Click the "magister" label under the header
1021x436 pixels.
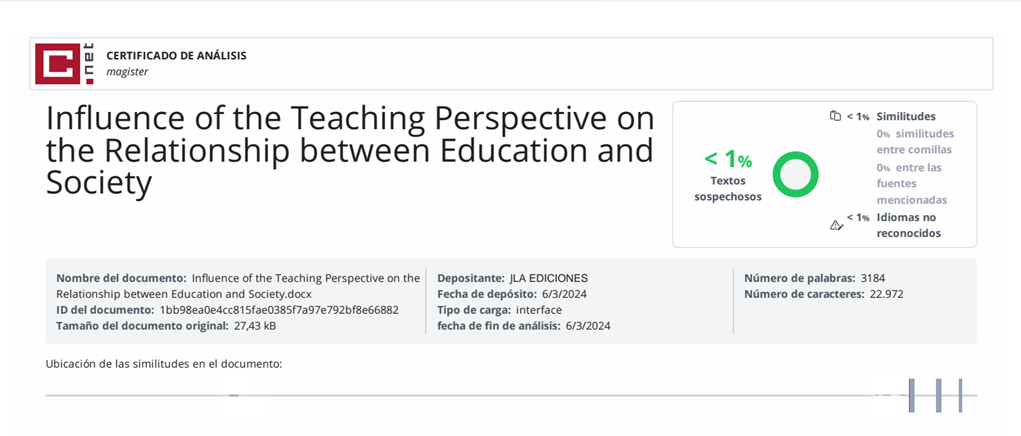click(x=127, y=71)
